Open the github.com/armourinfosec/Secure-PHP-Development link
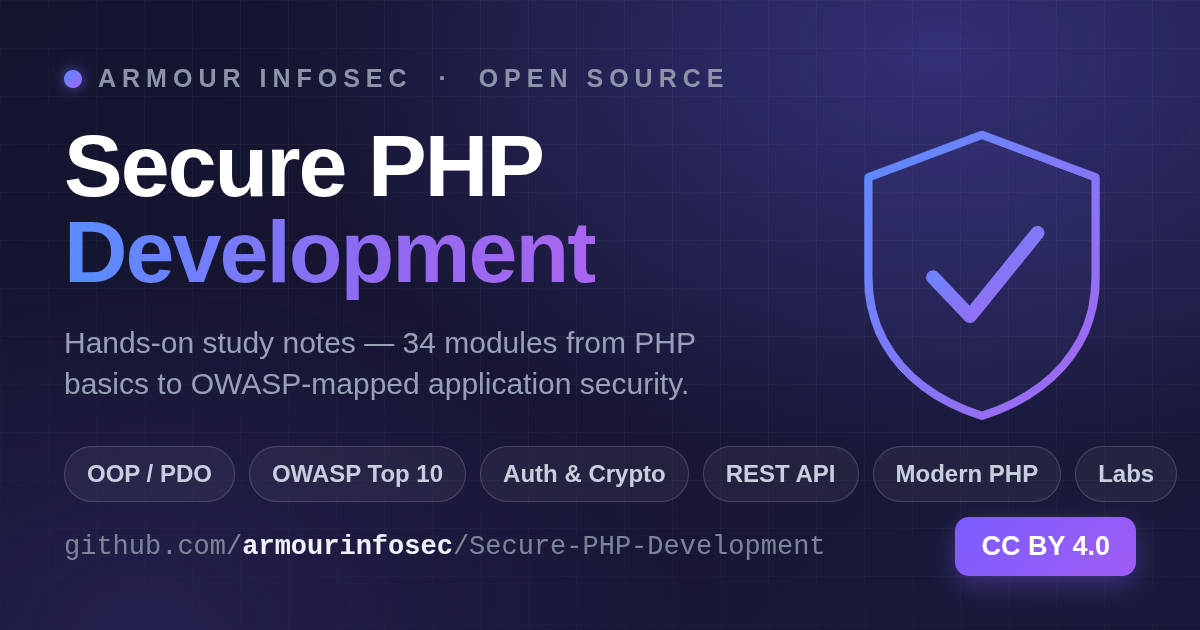Viewport: 1200px width, 630px height. 444,546
